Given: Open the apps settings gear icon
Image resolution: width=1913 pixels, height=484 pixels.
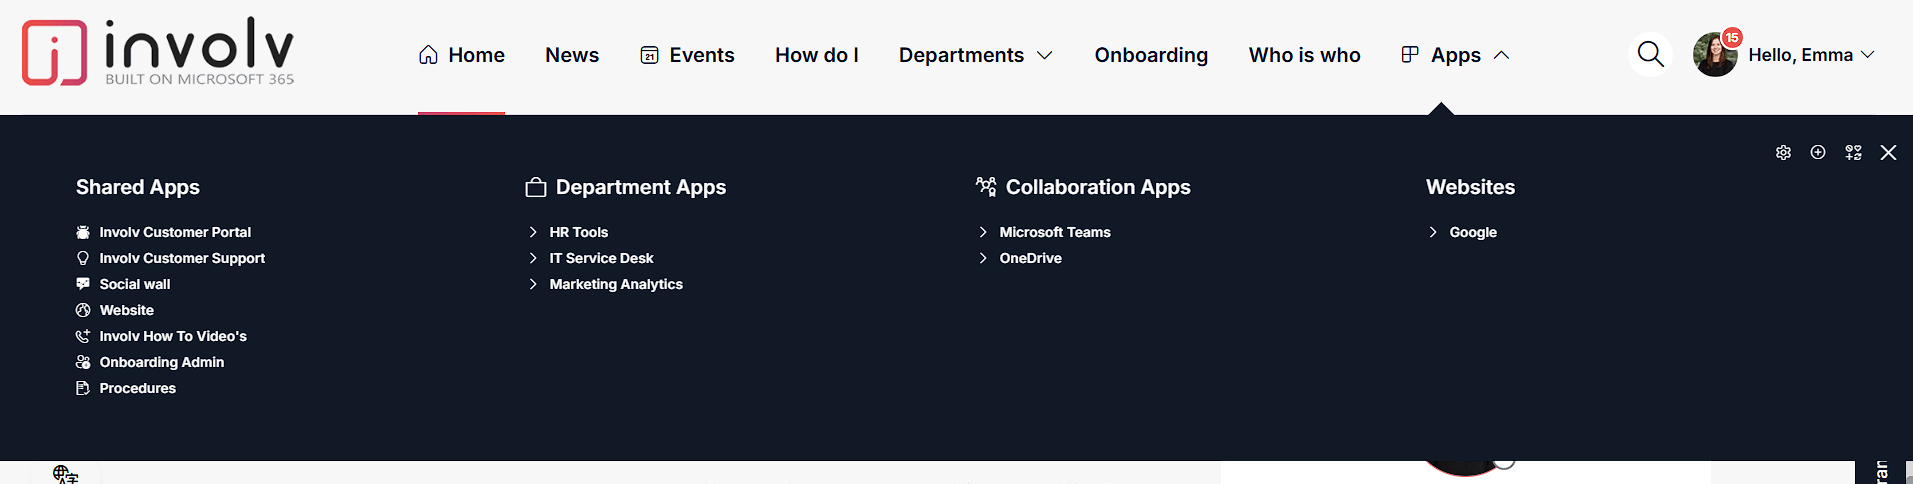Looking at the screenshot, I should [x=1783, y=153].
